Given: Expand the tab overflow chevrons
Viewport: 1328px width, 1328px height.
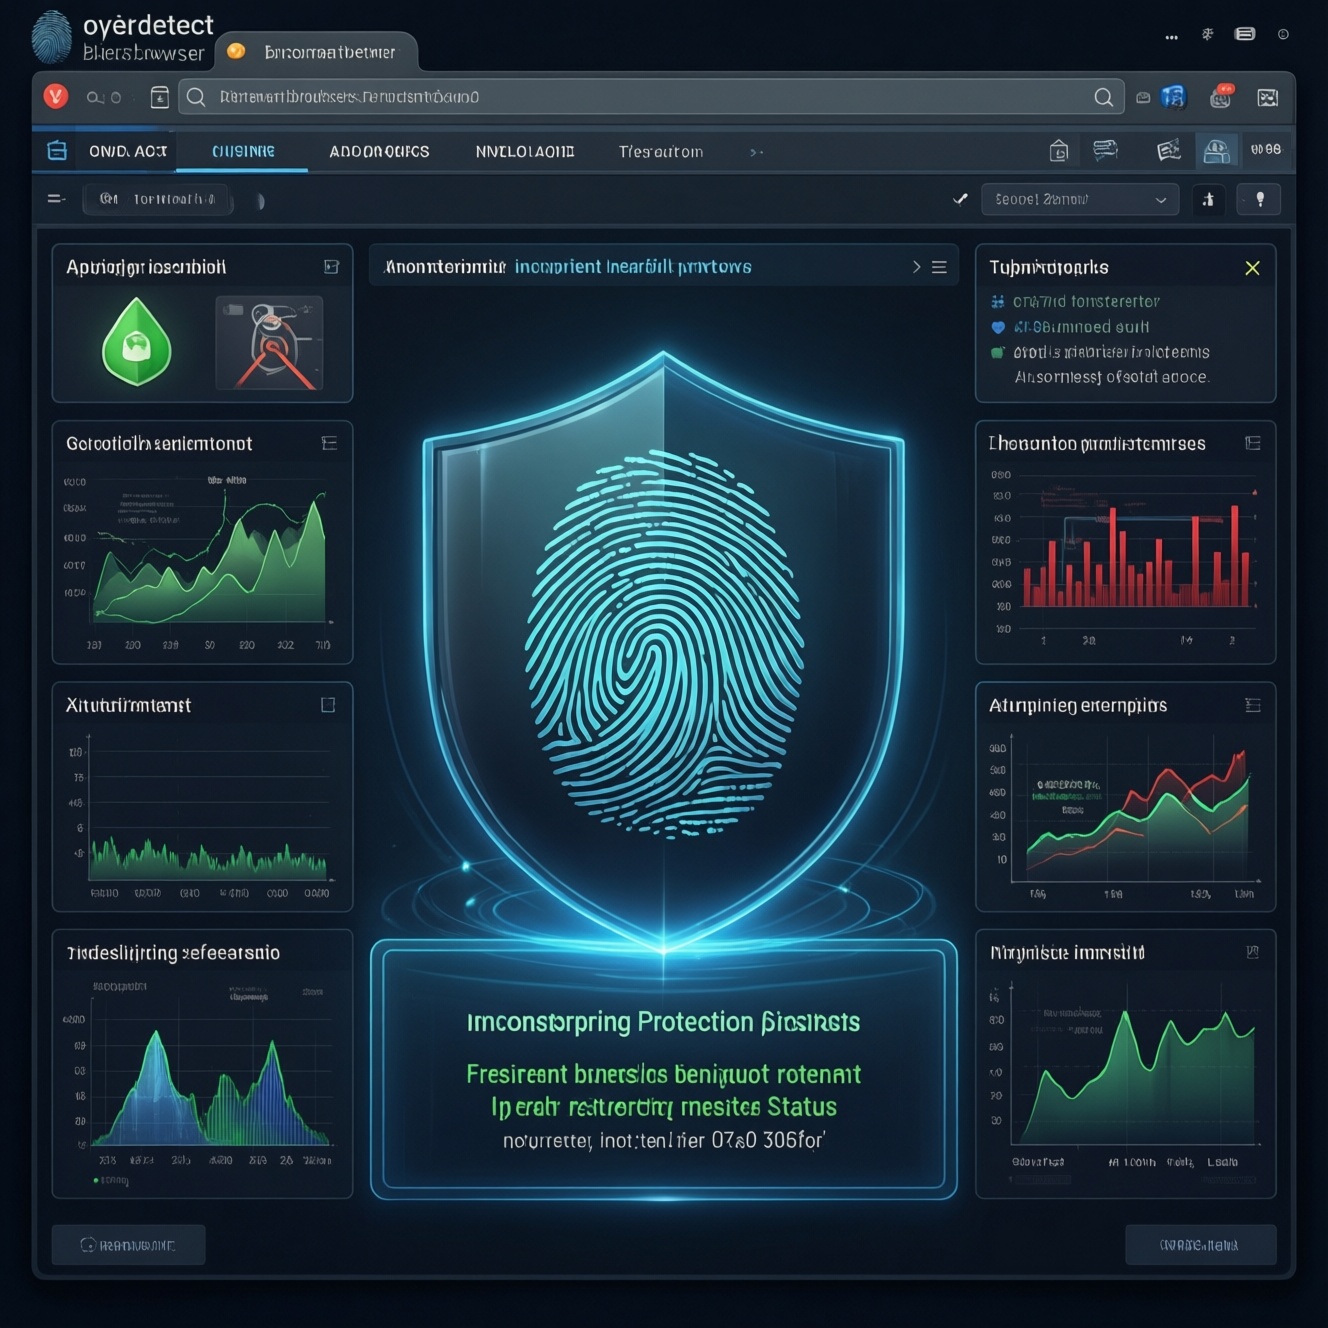Looking at the screenshot, I should coord(757,152).
